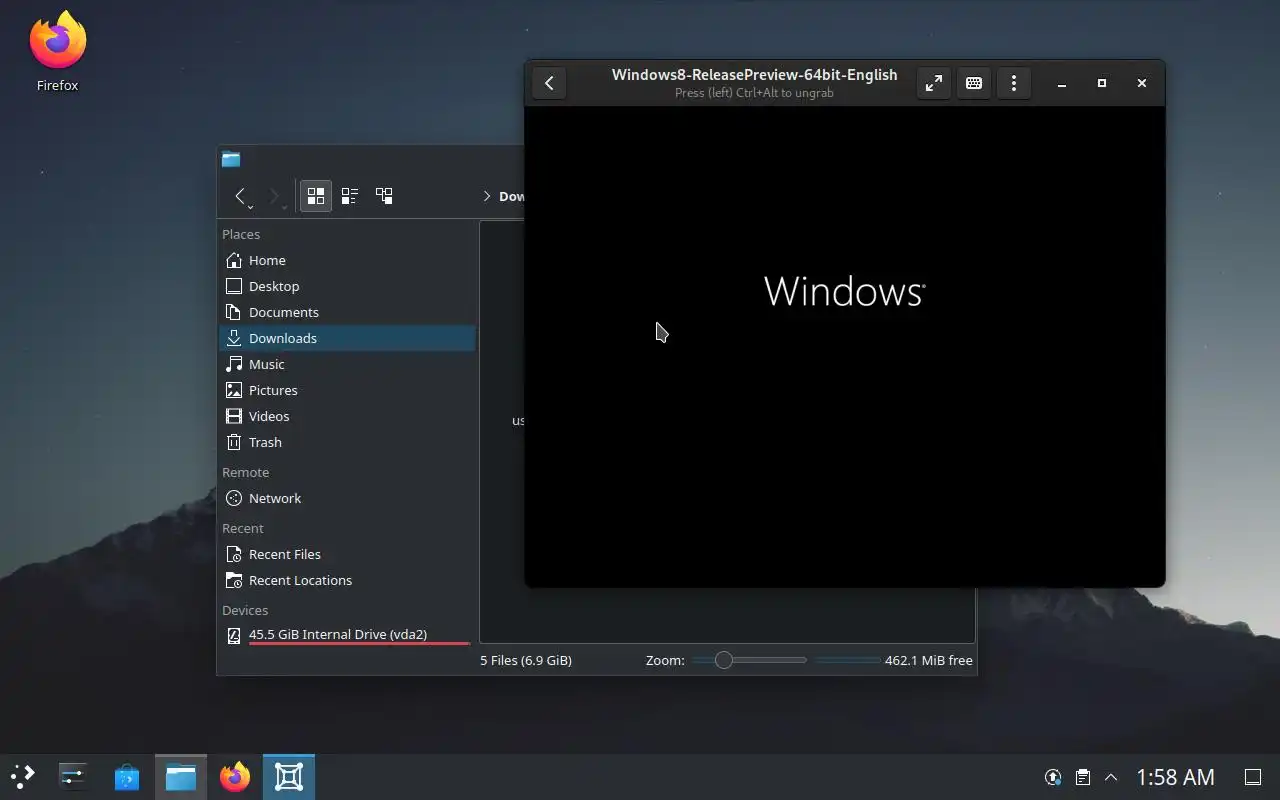Adjust the Zoom slider in Dolphin status bar
The width and height of the screenshot is (1280, 800).
[749, 660]
